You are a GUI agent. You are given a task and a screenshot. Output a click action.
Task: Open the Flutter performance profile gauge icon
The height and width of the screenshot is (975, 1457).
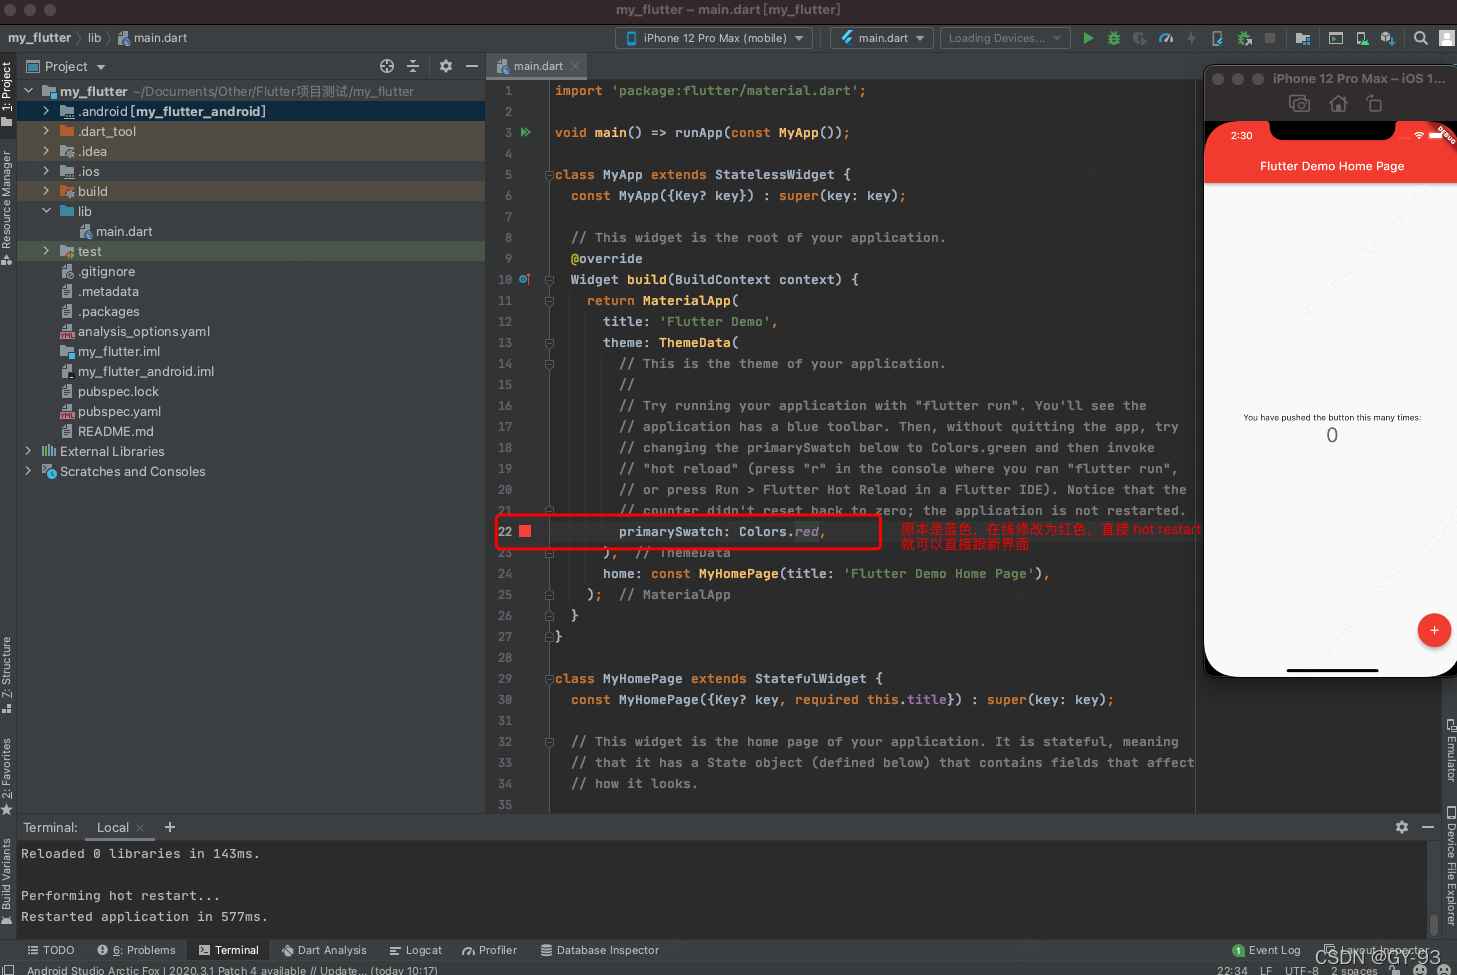pos(1165,38)
